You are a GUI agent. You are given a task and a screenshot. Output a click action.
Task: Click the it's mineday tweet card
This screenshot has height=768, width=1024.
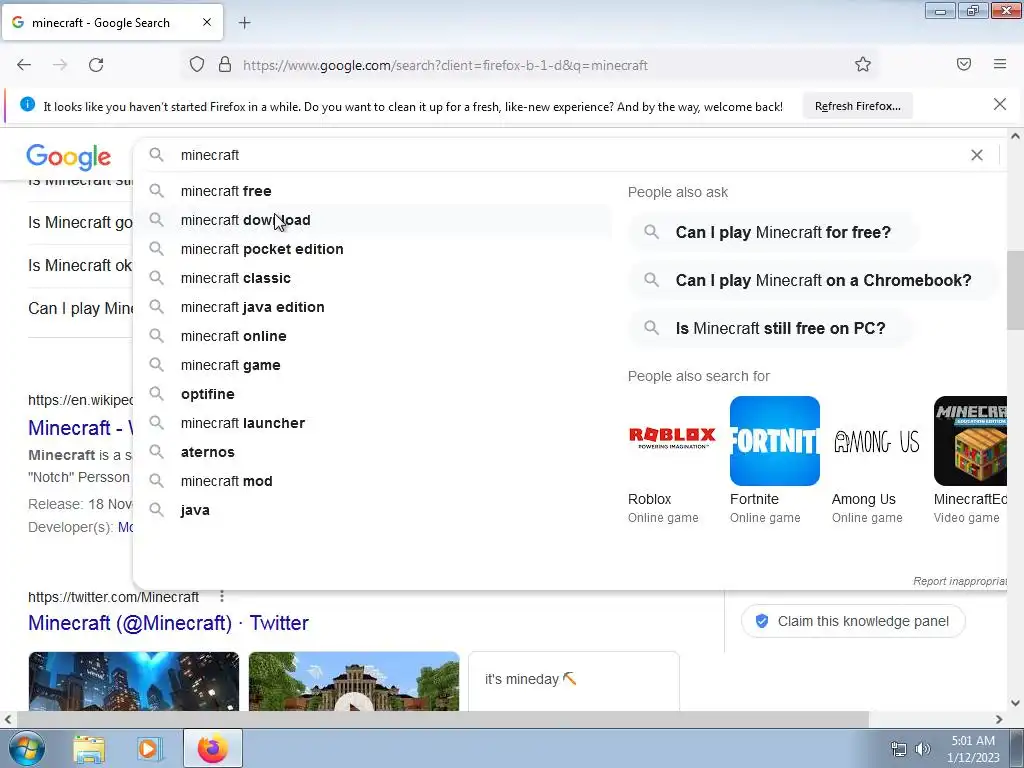click(x=573, y=681)
